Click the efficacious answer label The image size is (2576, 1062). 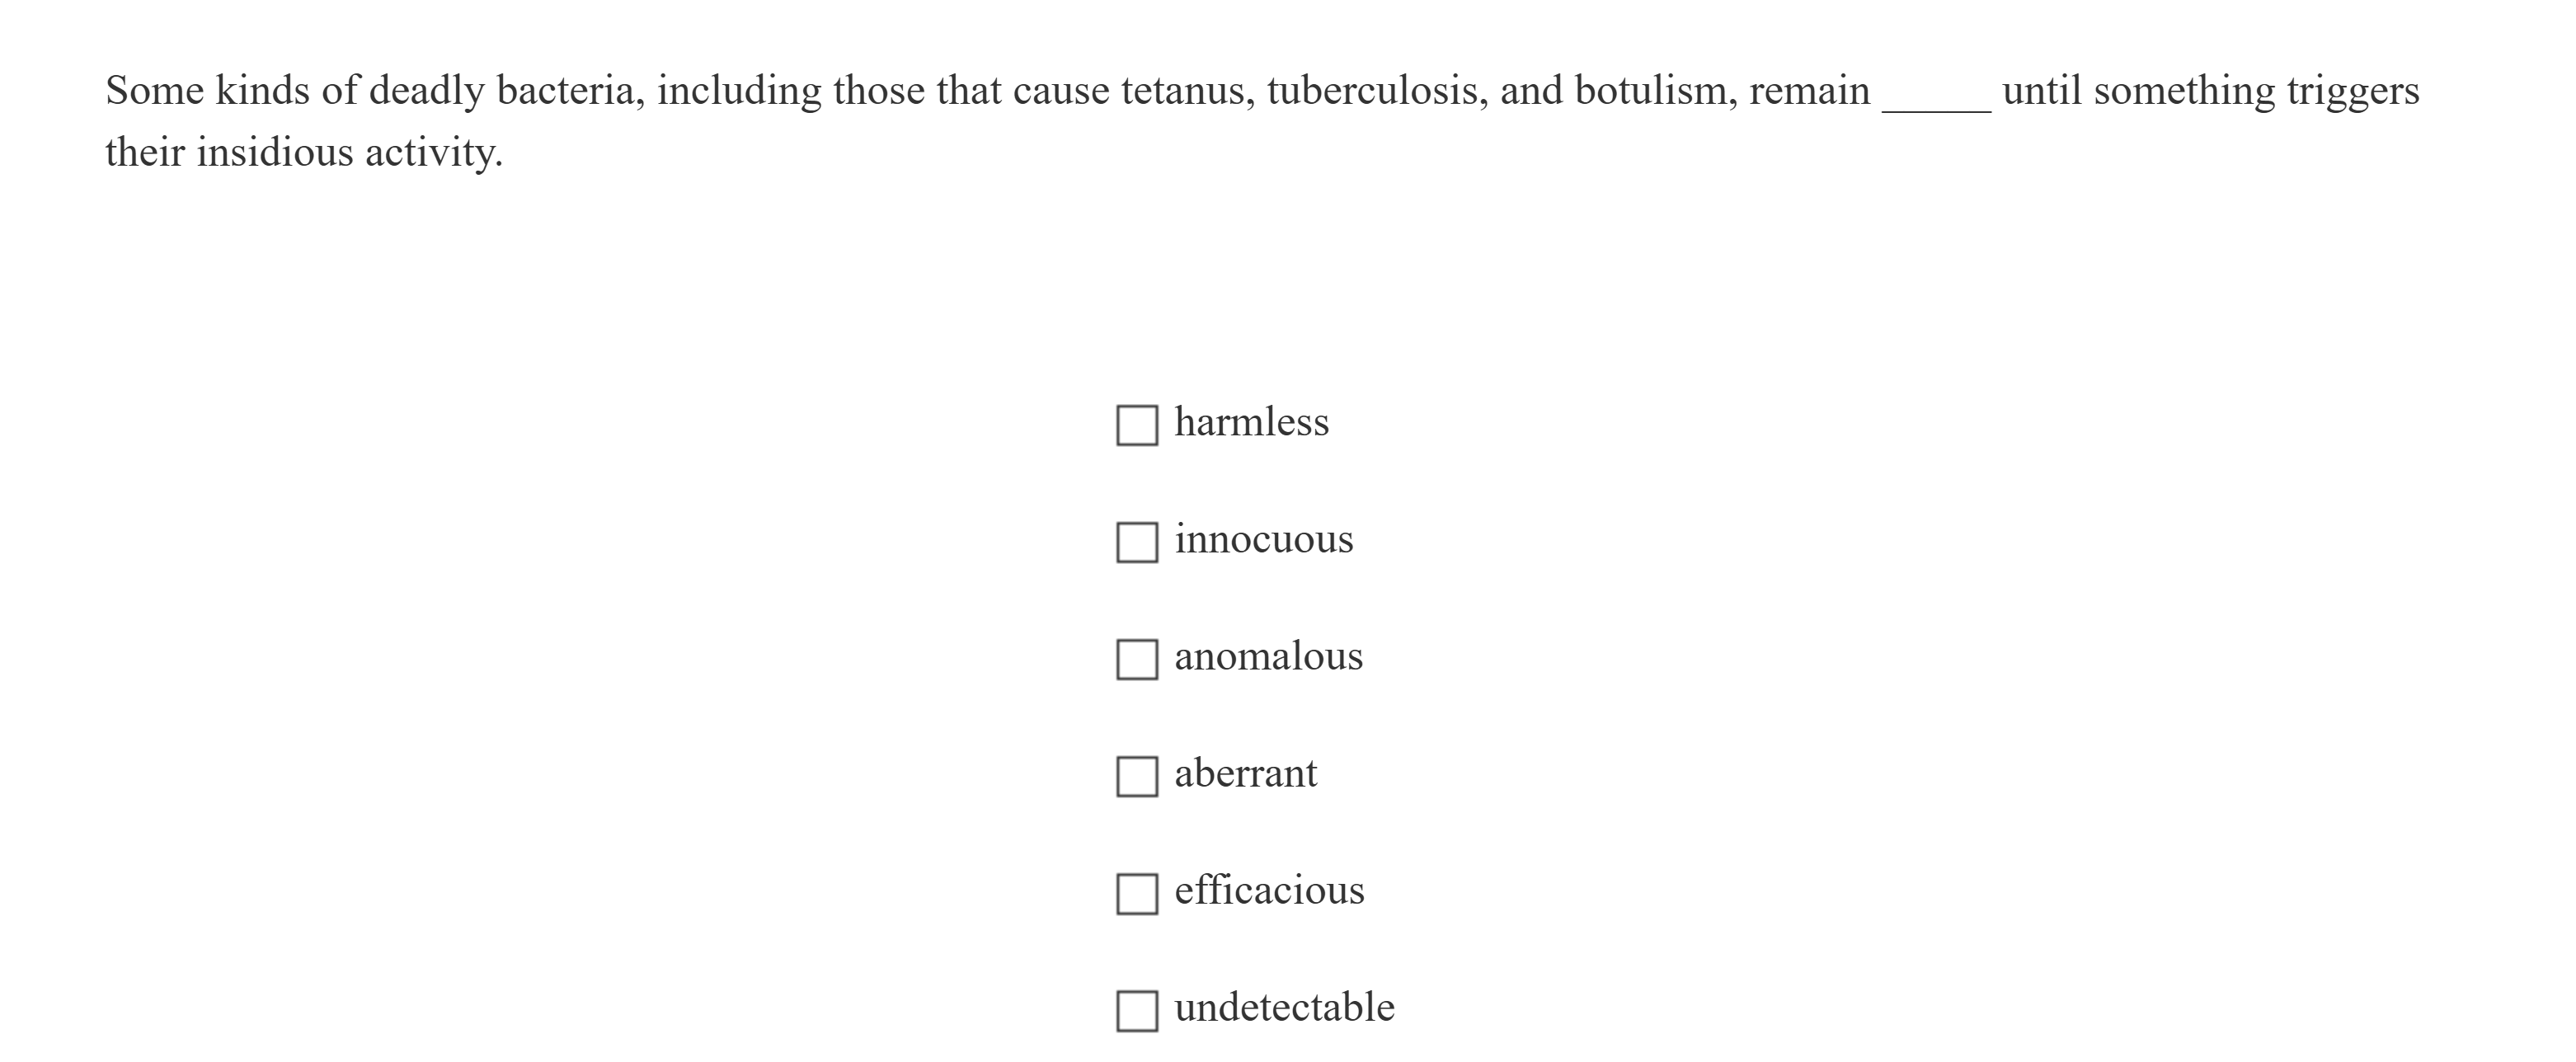[1269, 890]
